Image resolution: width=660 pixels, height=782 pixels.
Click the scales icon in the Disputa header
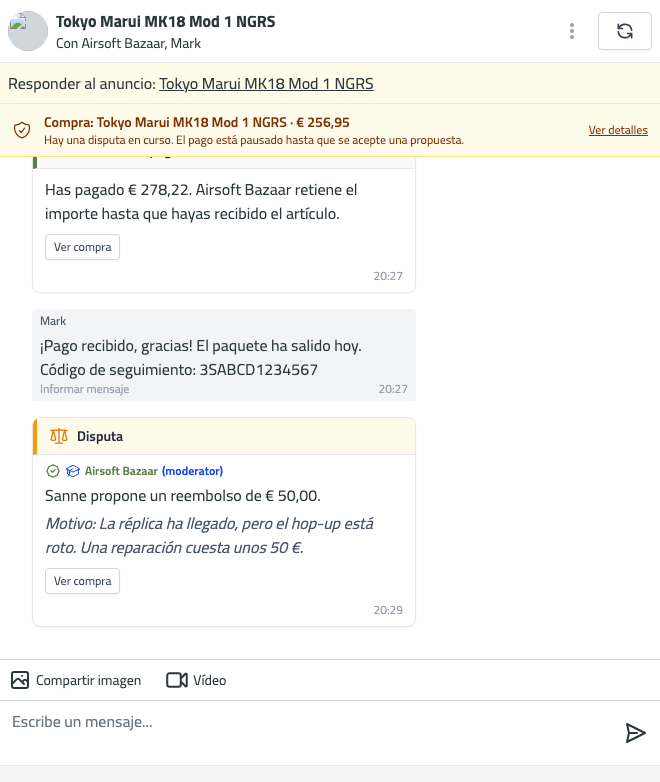(x=59, y=436)
